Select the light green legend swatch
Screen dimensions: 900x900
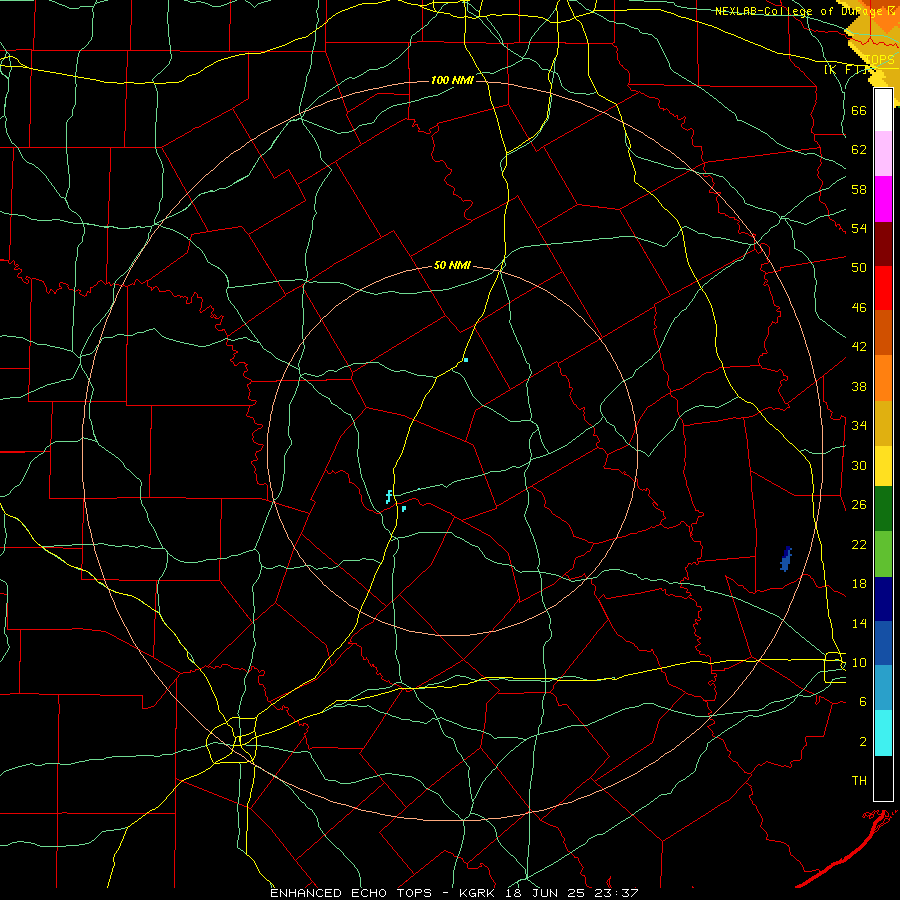pyautogui.click(x=883, y=554)
